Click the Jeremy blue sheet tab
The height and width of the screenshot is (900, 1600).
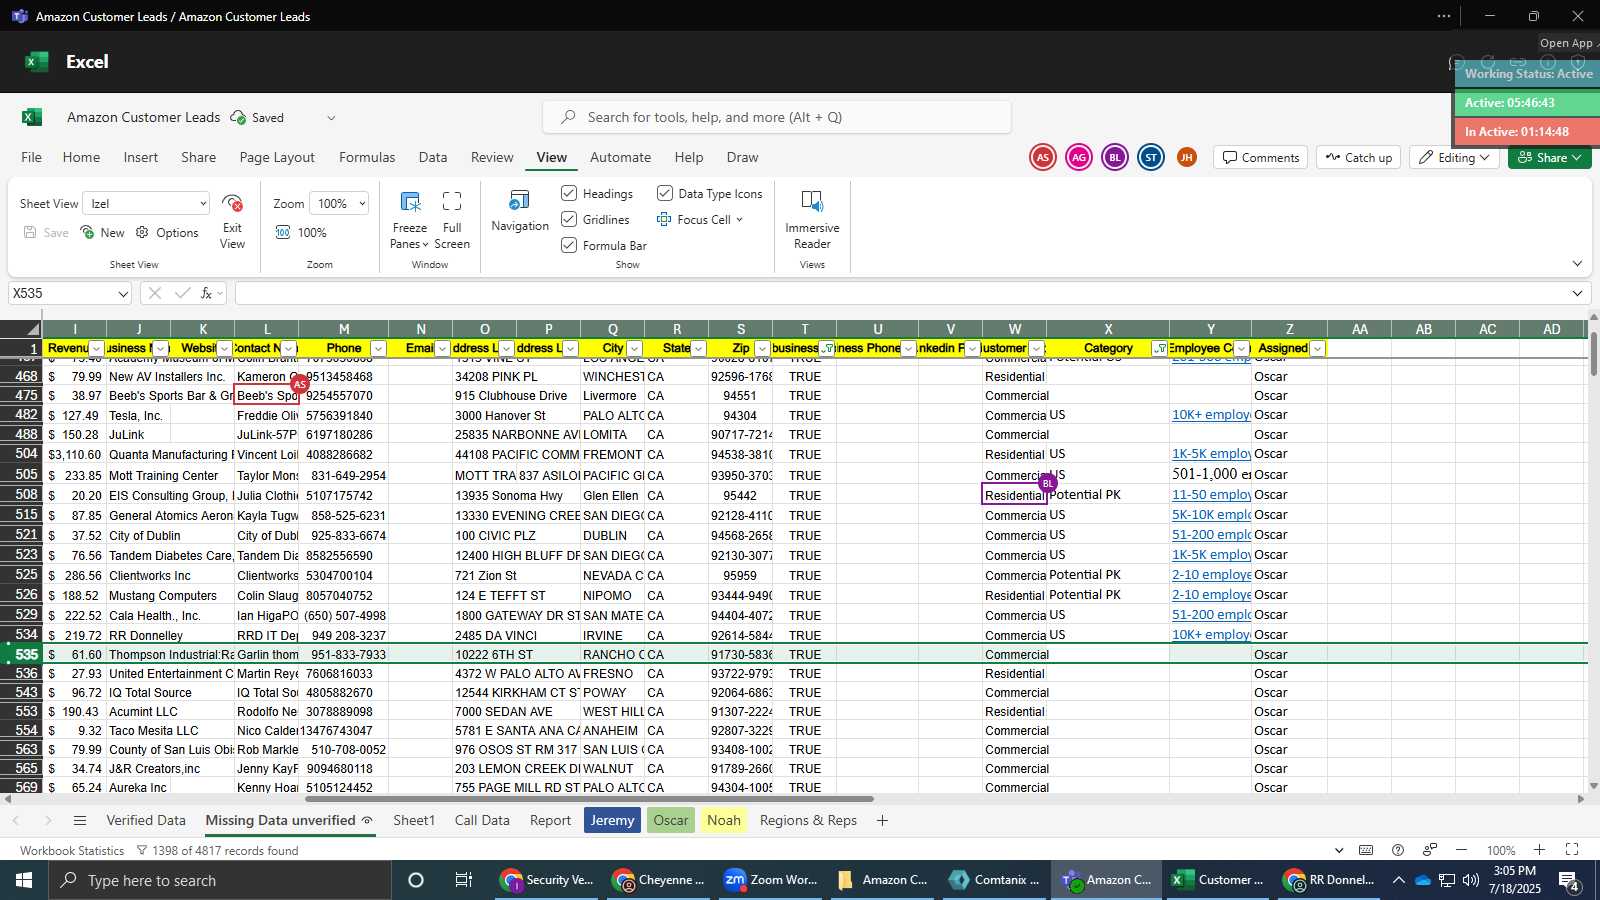click(x=612, y=820)
